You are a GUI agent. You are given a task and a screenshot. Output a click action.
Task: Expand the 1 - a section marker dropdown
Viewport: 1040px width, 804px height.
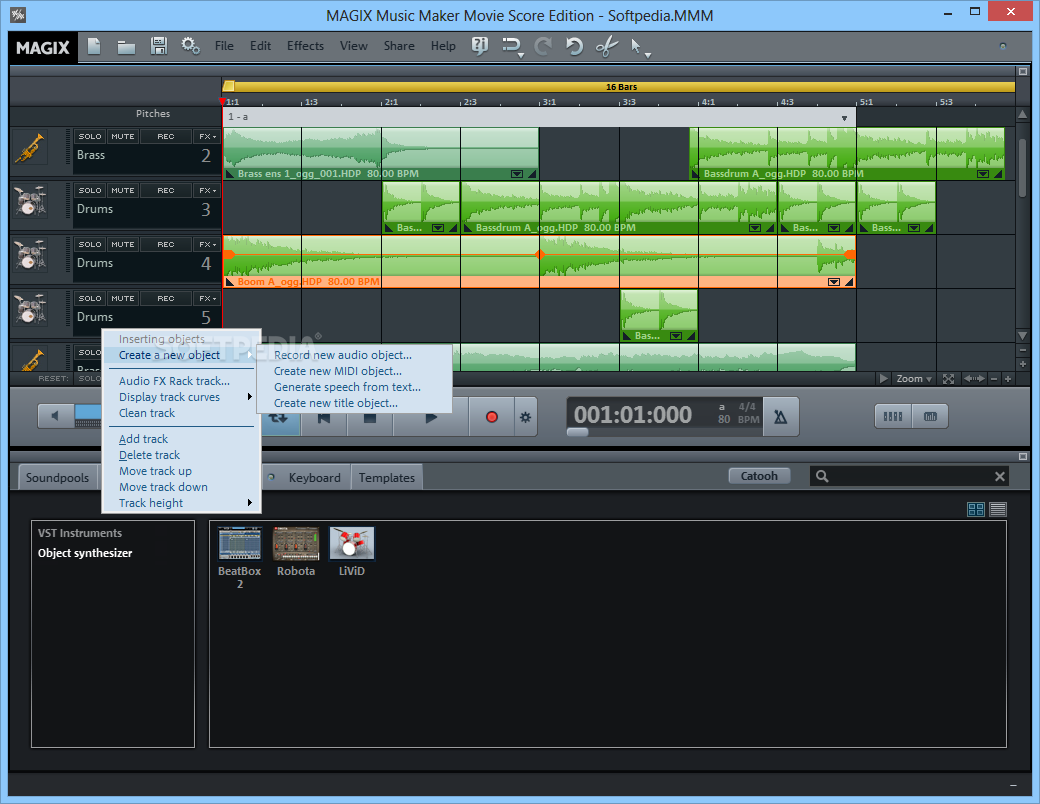[x=844, y=118]
